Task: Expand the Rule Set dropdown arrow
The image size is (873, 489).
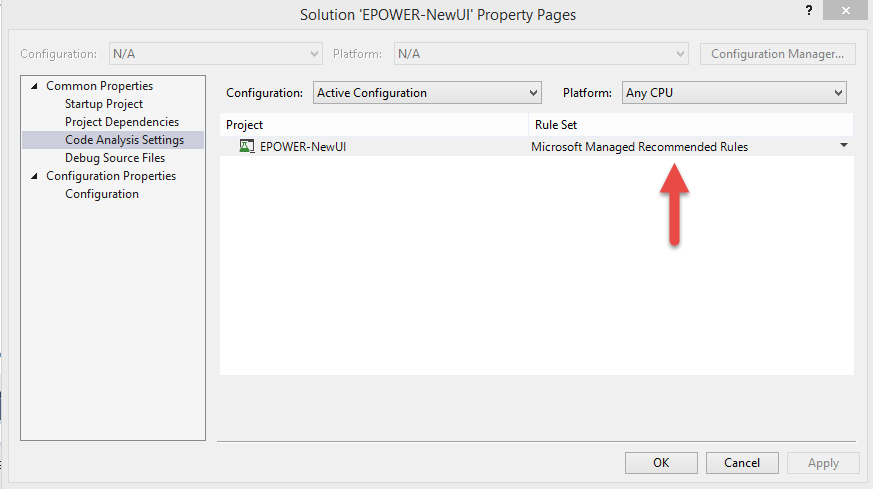Action: [x=843, y=146]
